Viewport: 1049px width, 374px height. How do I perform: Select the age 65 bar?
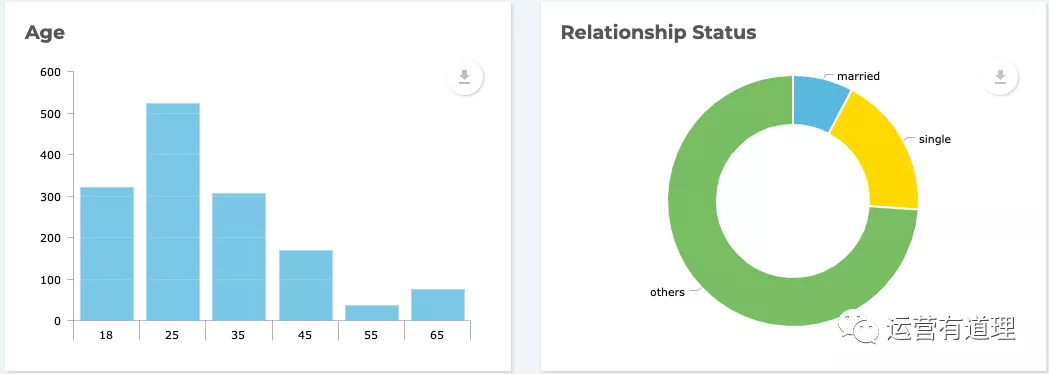tap(438, 304)
